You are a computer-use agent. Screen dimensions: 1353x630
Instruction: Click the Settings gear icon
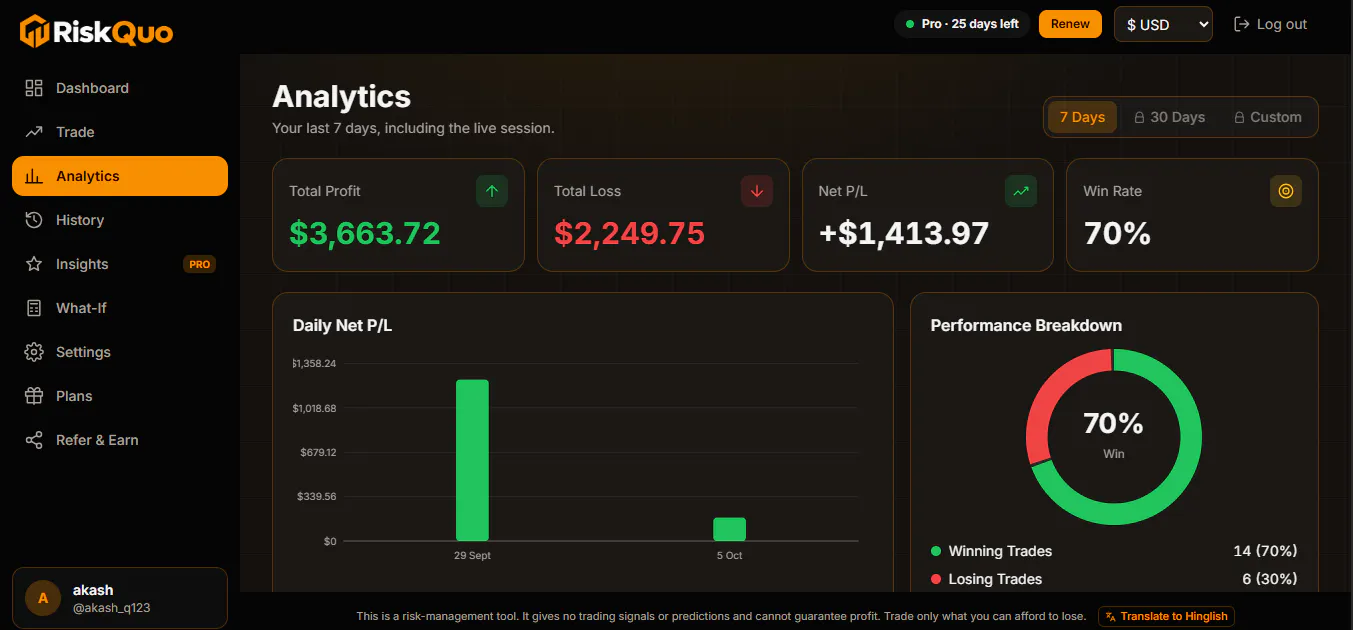click(x=34, y=352)
